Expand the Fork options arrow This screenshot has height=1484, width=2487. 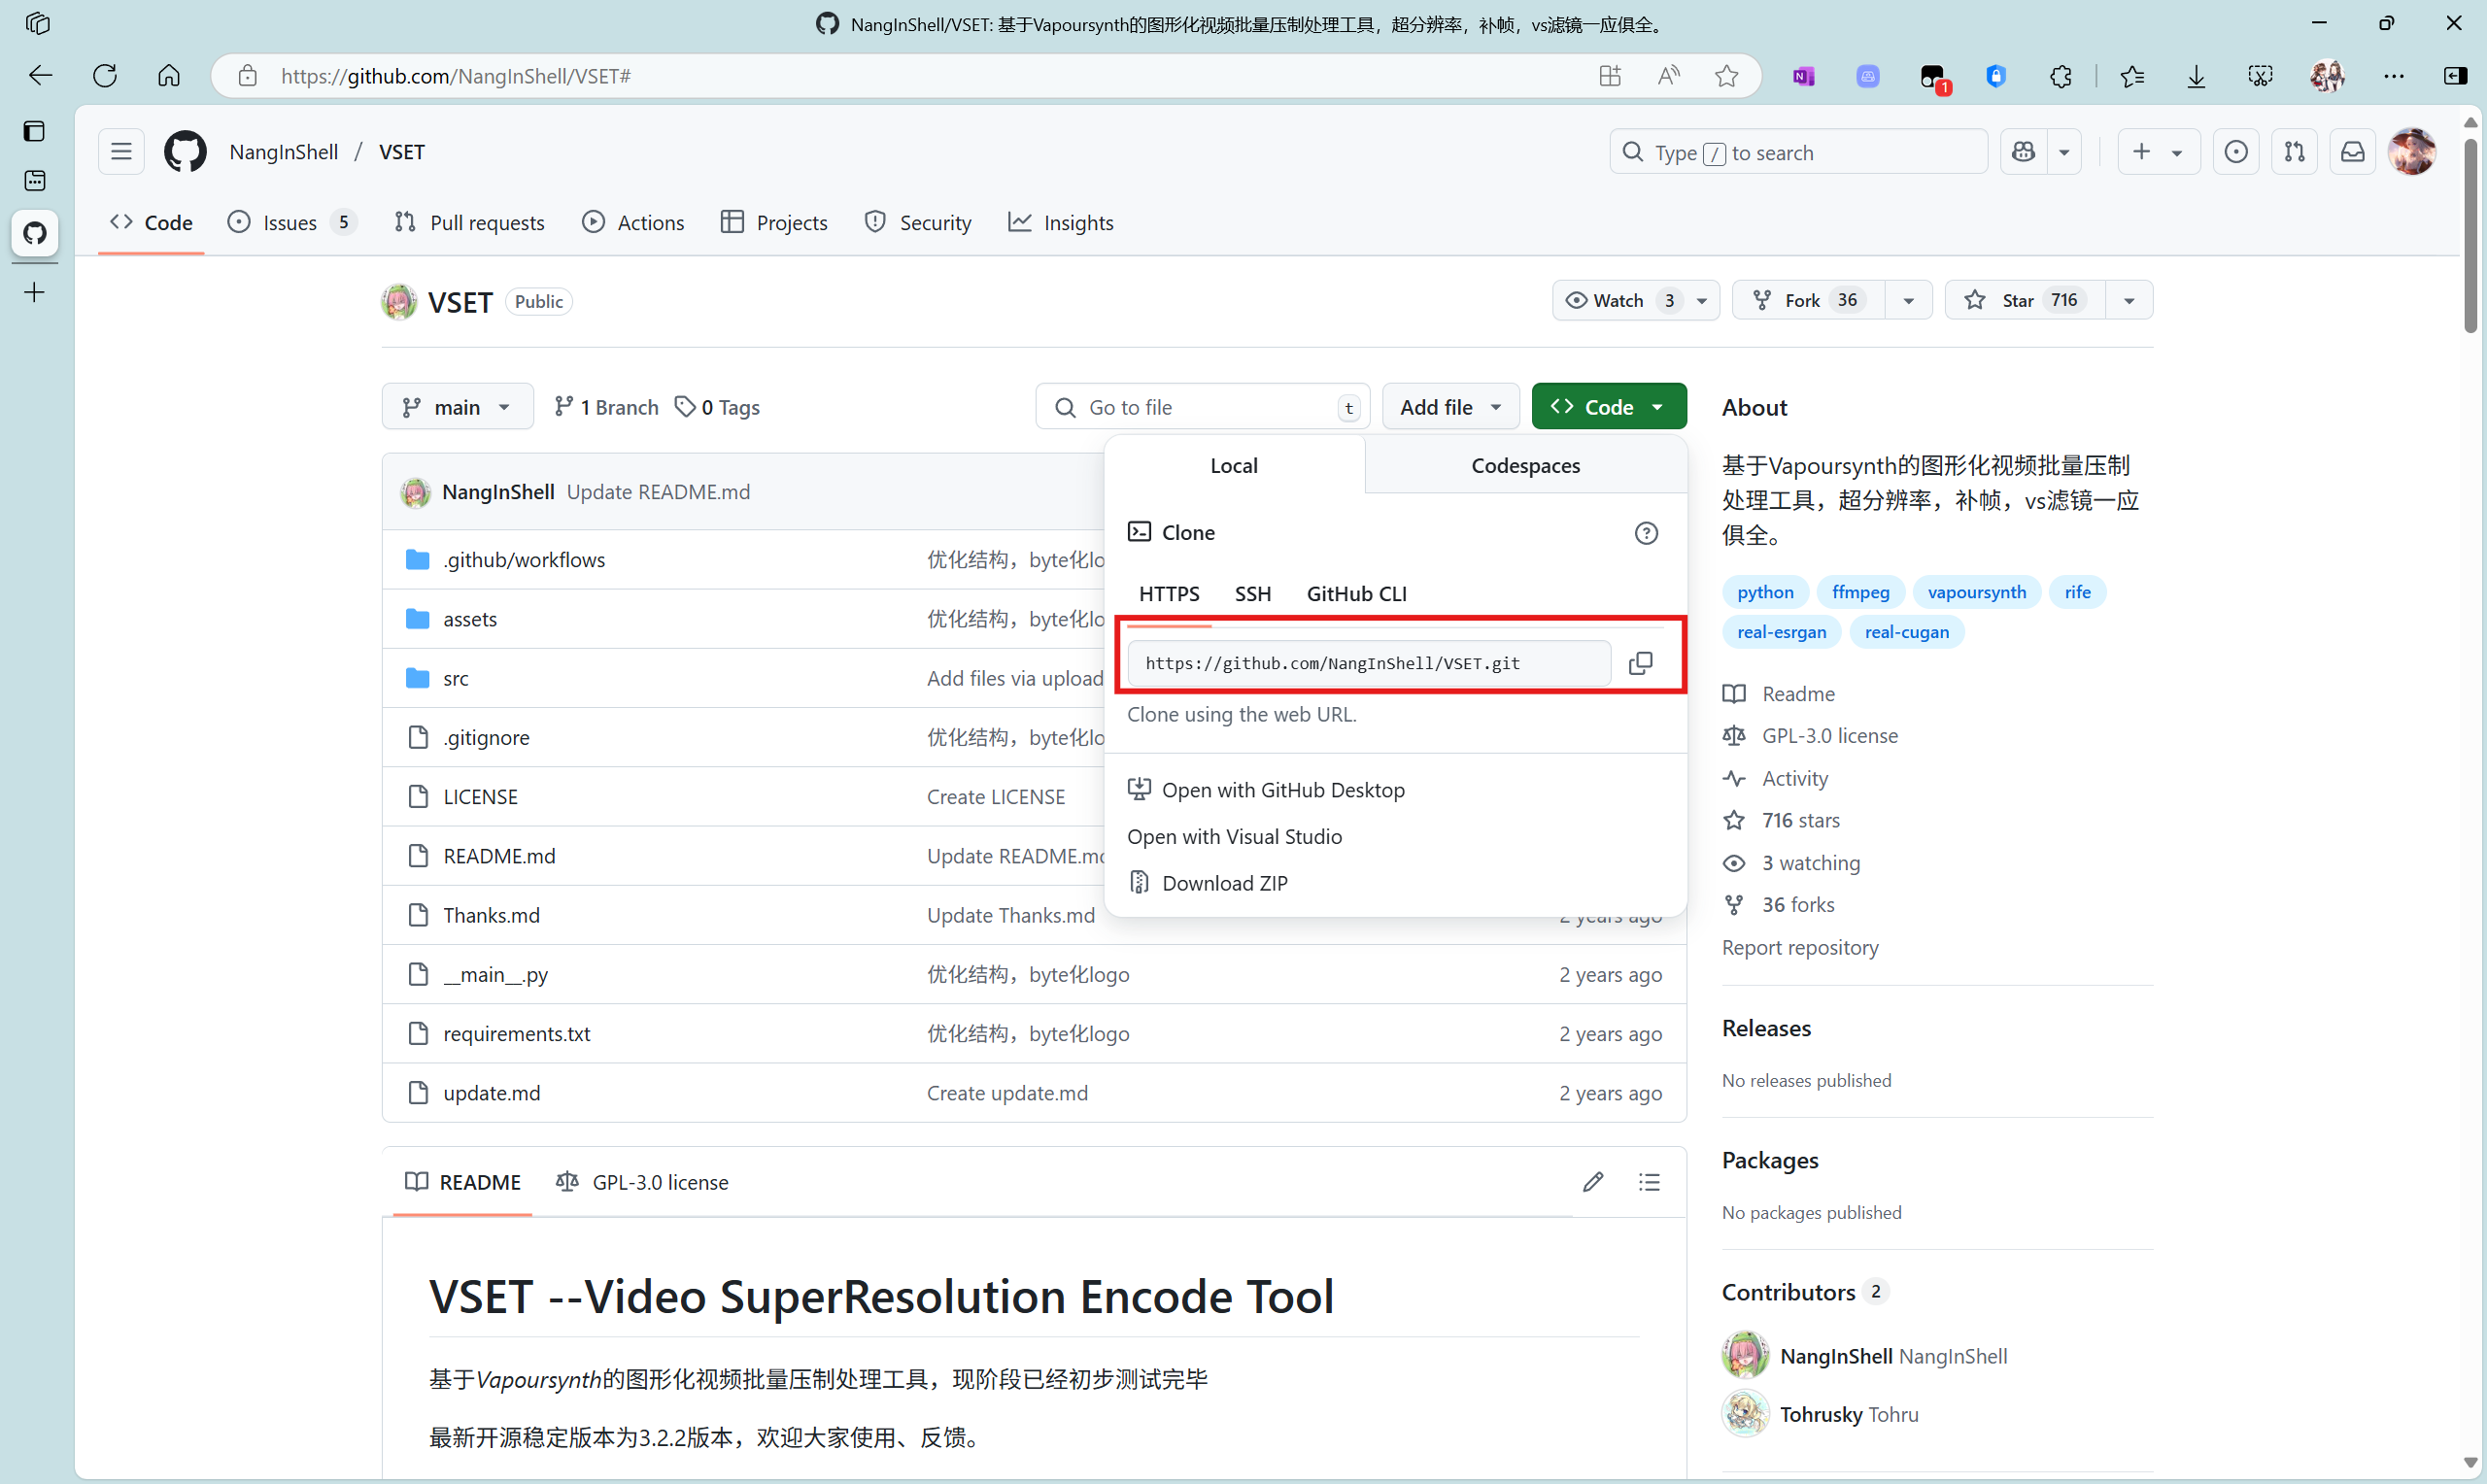[x=1908, y=300]
